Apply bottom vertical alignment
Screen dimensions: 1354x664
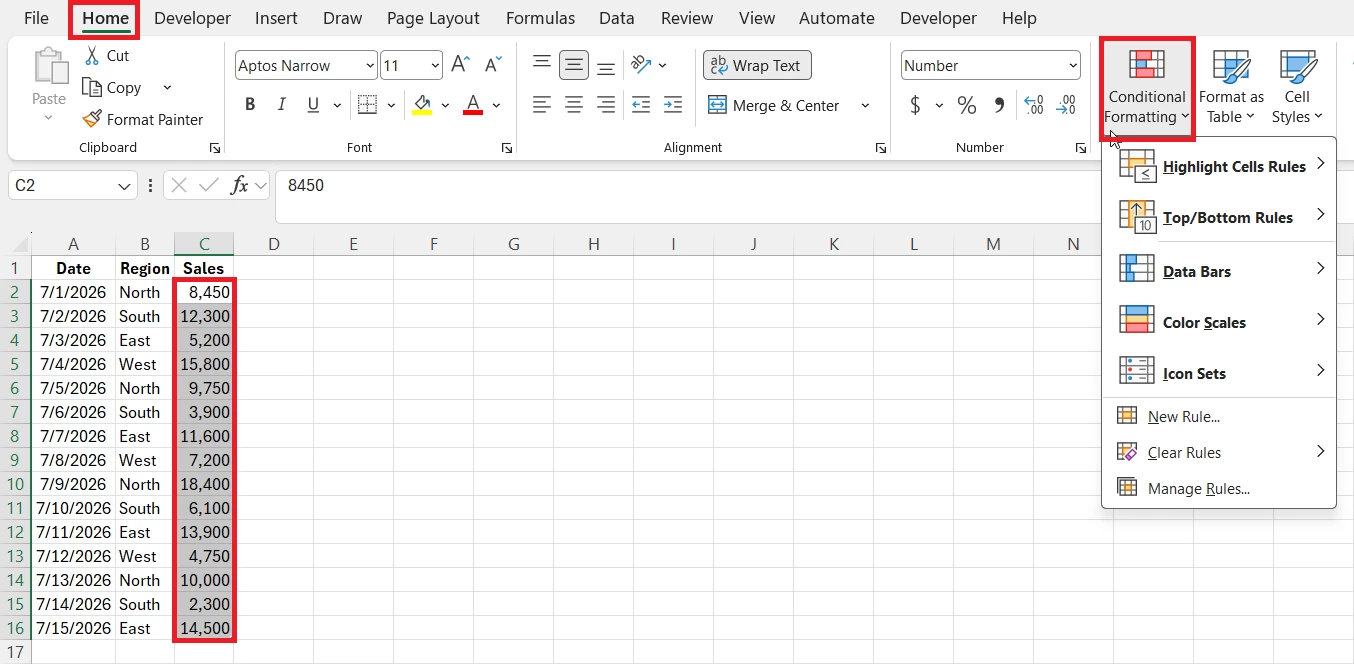606,65
